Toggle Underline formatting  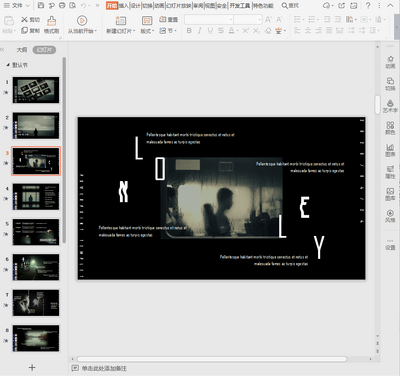coord(210,31)
